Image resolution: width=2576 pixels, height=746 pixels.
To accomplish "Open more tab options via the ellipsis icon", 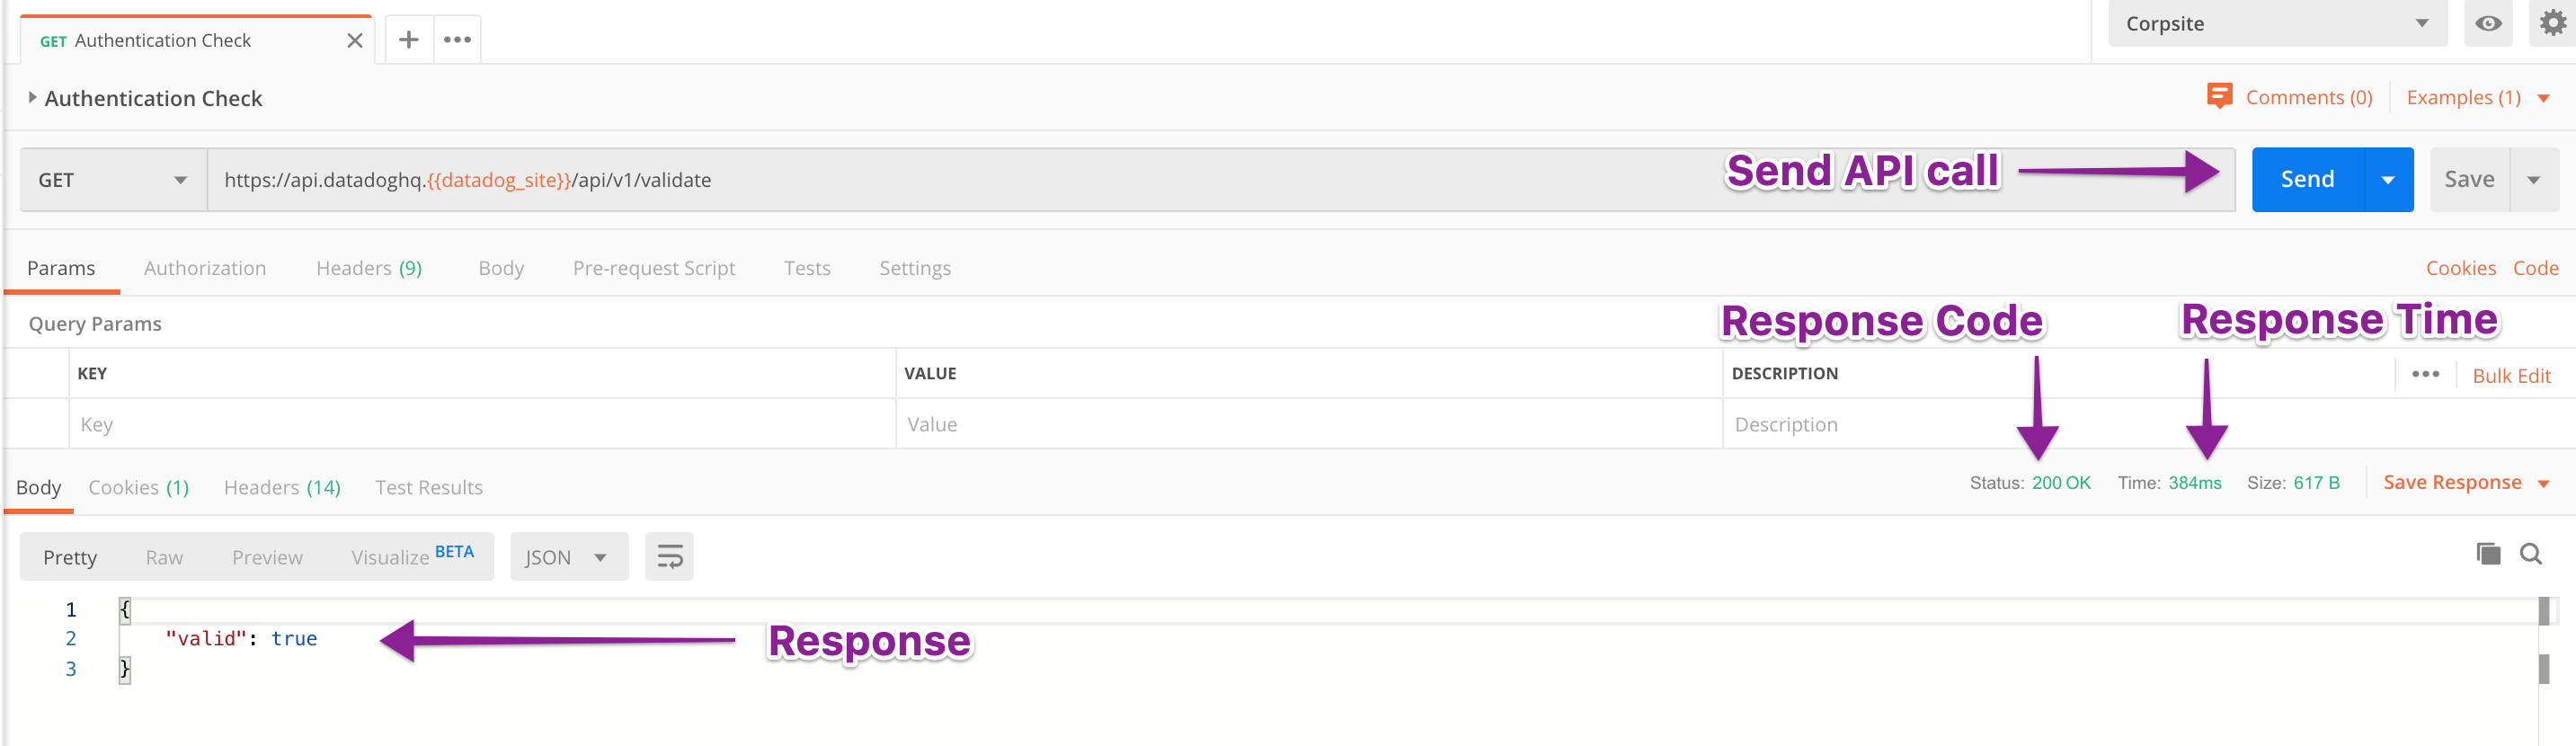I will pos(457,40).
